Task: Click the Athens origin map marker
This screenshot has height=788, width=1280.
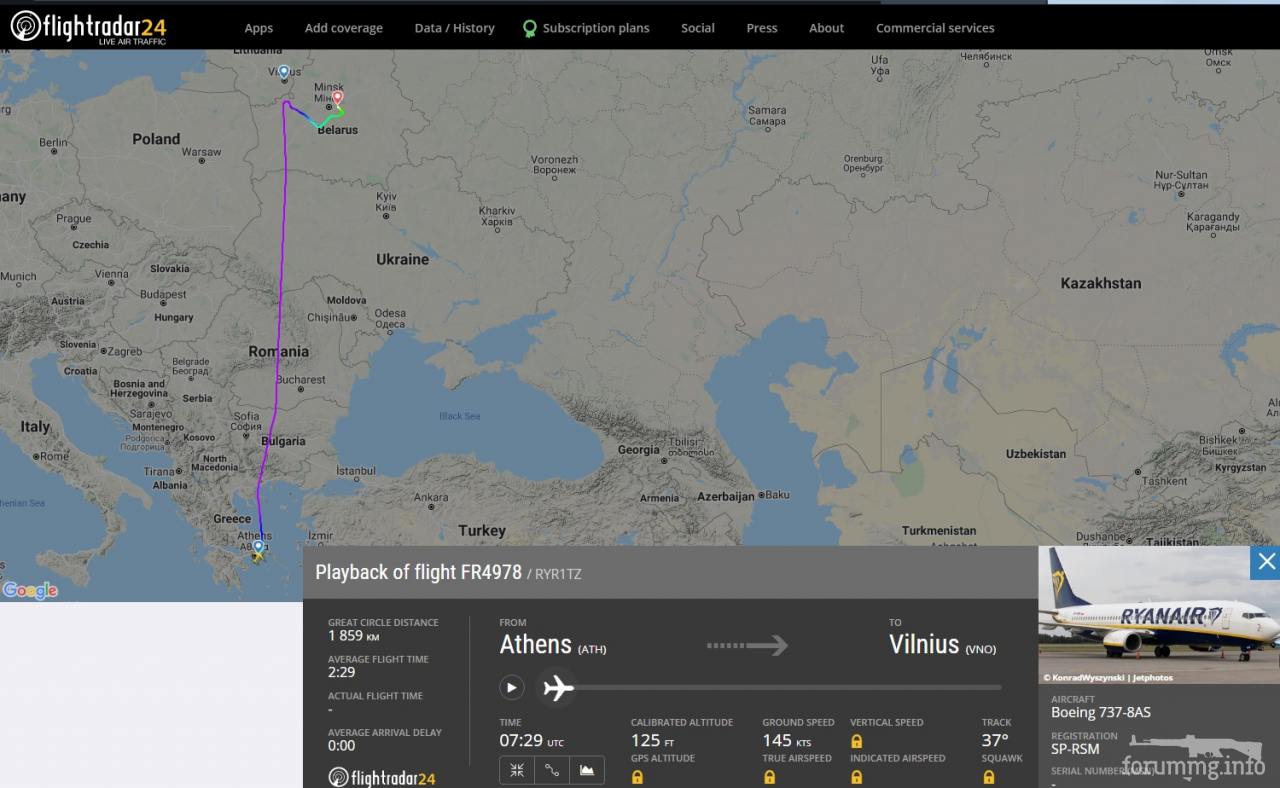Action: (x=258, y=548)
